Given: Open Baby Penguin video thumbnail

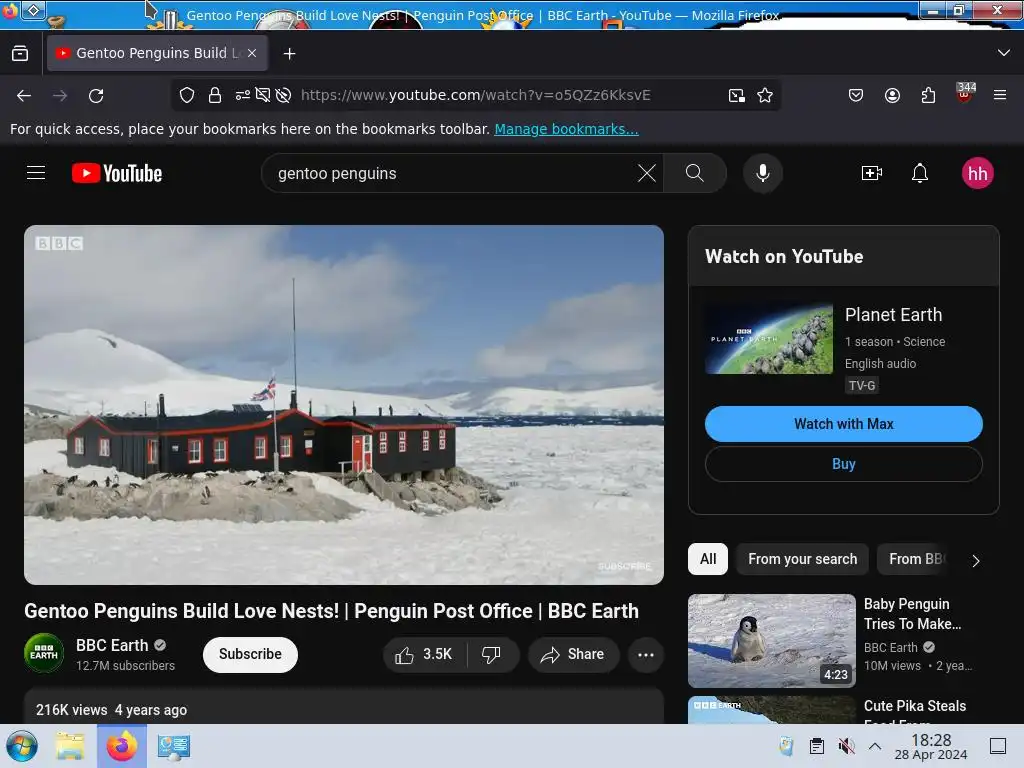Looking at the screenshot, I should [x=771, y=641].
